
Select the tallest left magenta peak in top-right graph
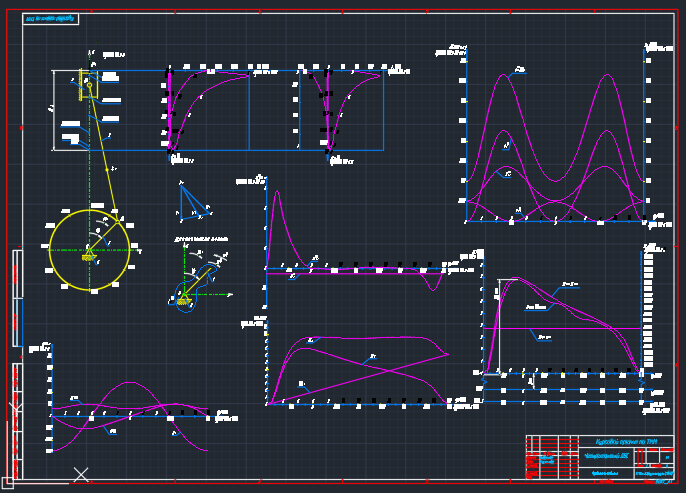click(x=504, y=75)
